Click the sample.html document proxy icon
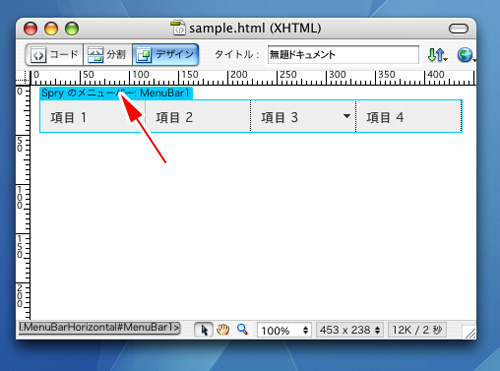The height and width of the screenshot is (371, 500). (x=178, y=28)
